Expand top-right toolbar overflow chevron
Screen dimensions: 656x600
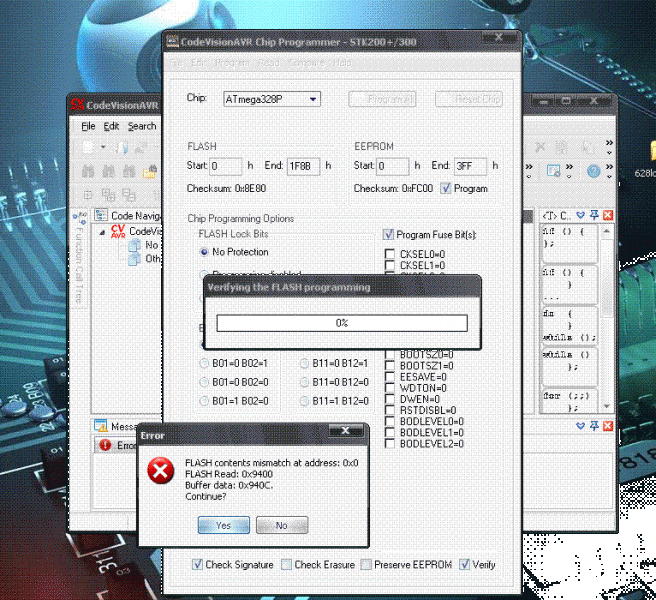610,147
